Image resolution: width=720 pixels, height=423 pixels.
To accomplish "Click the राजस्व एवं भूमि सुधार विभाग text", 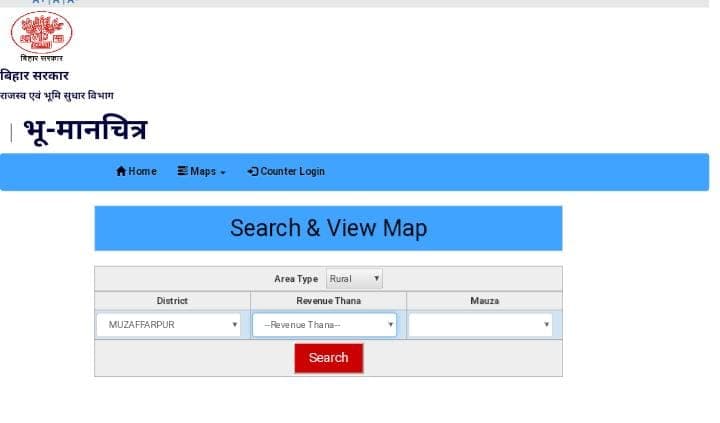I will 57,96.
